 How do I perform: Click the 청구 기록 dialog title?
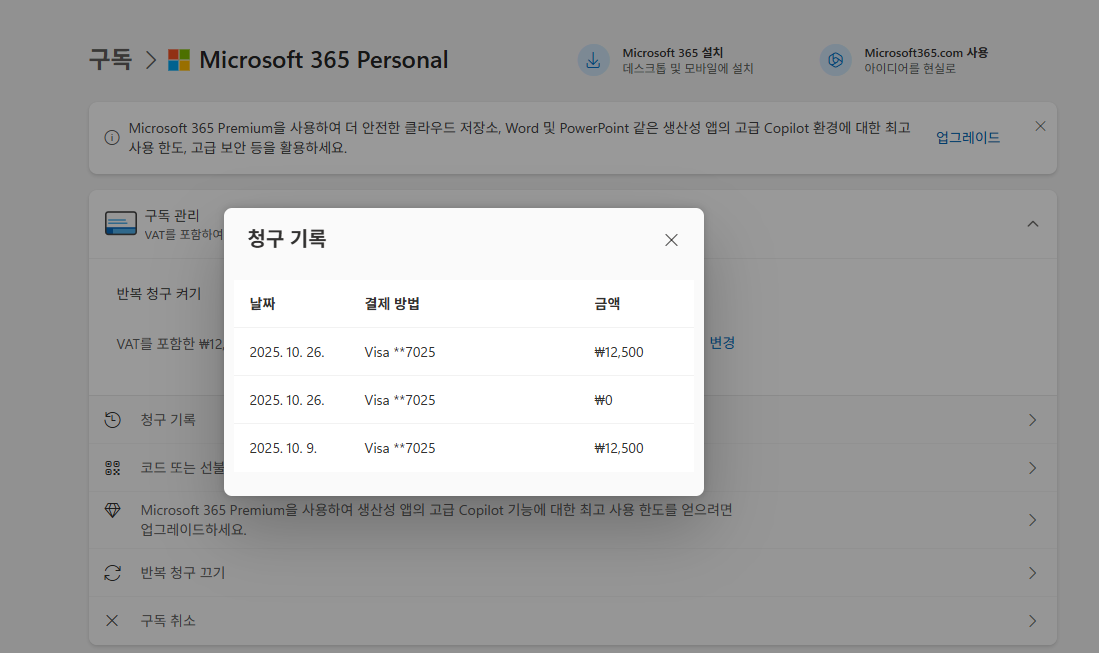287,239
